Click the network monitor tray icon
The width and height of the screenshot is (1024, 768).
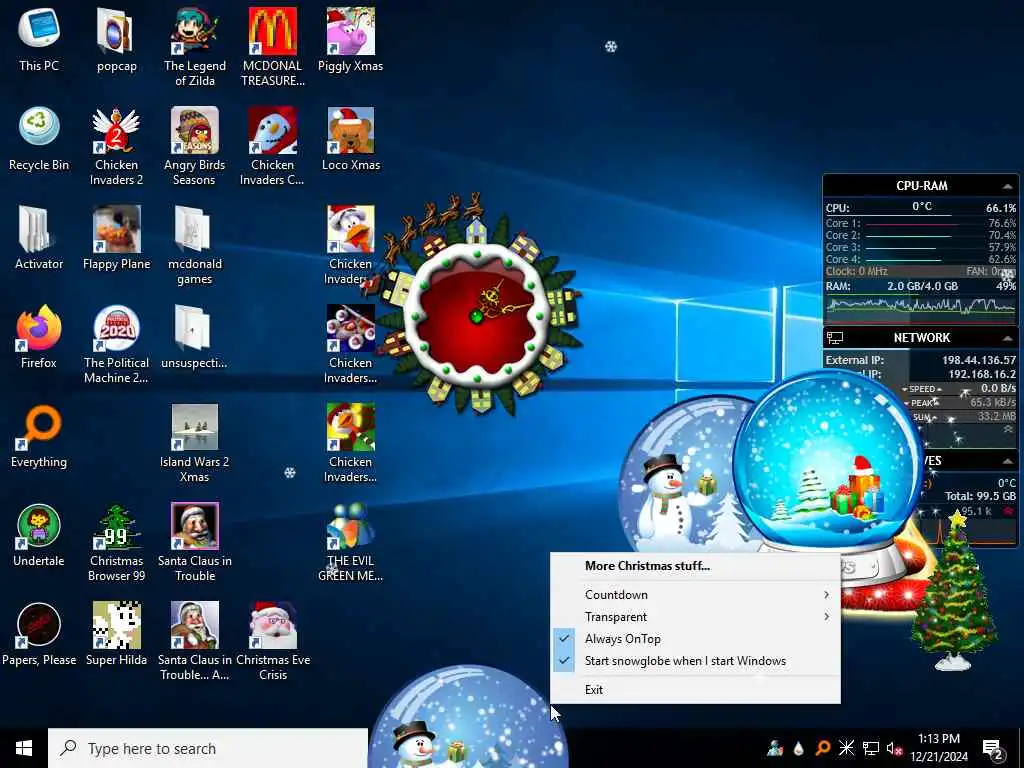[x=871, y=748]
